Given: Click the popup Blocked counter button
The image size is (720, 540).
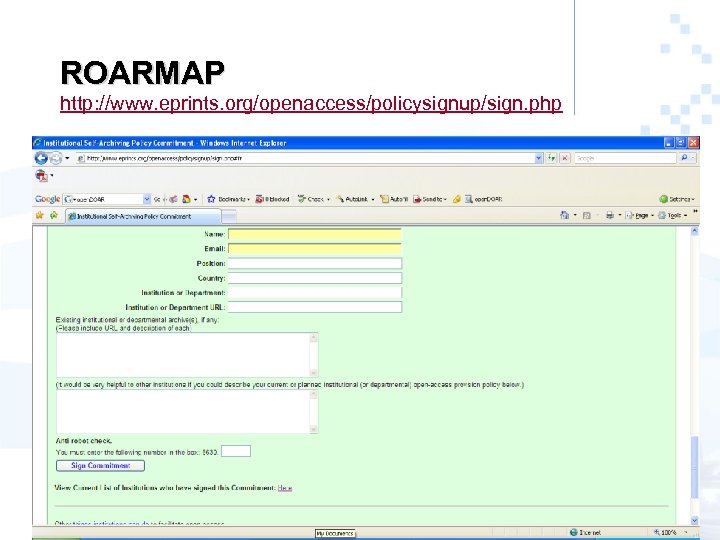Looking at the screenshot, I should (272, 199).
